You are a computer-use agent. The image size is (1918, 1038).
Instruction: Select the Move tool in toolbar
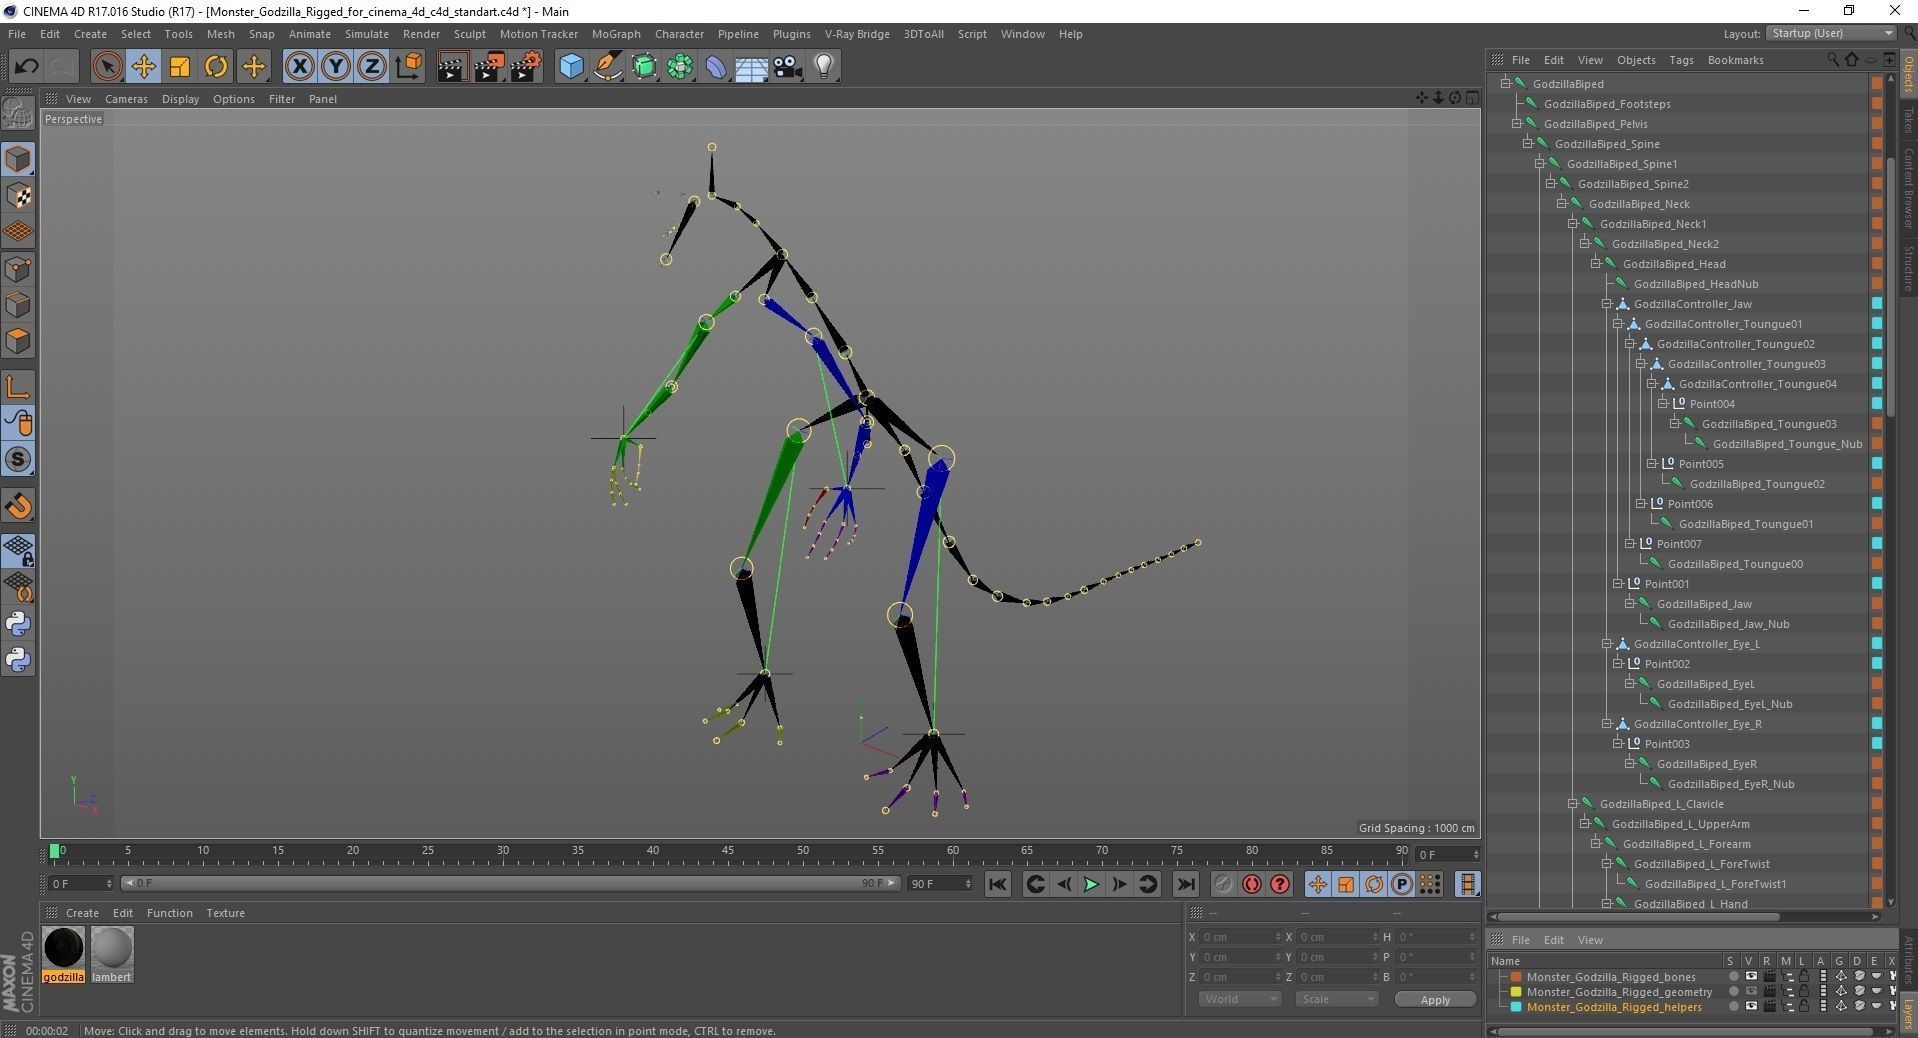pos(143,67)
